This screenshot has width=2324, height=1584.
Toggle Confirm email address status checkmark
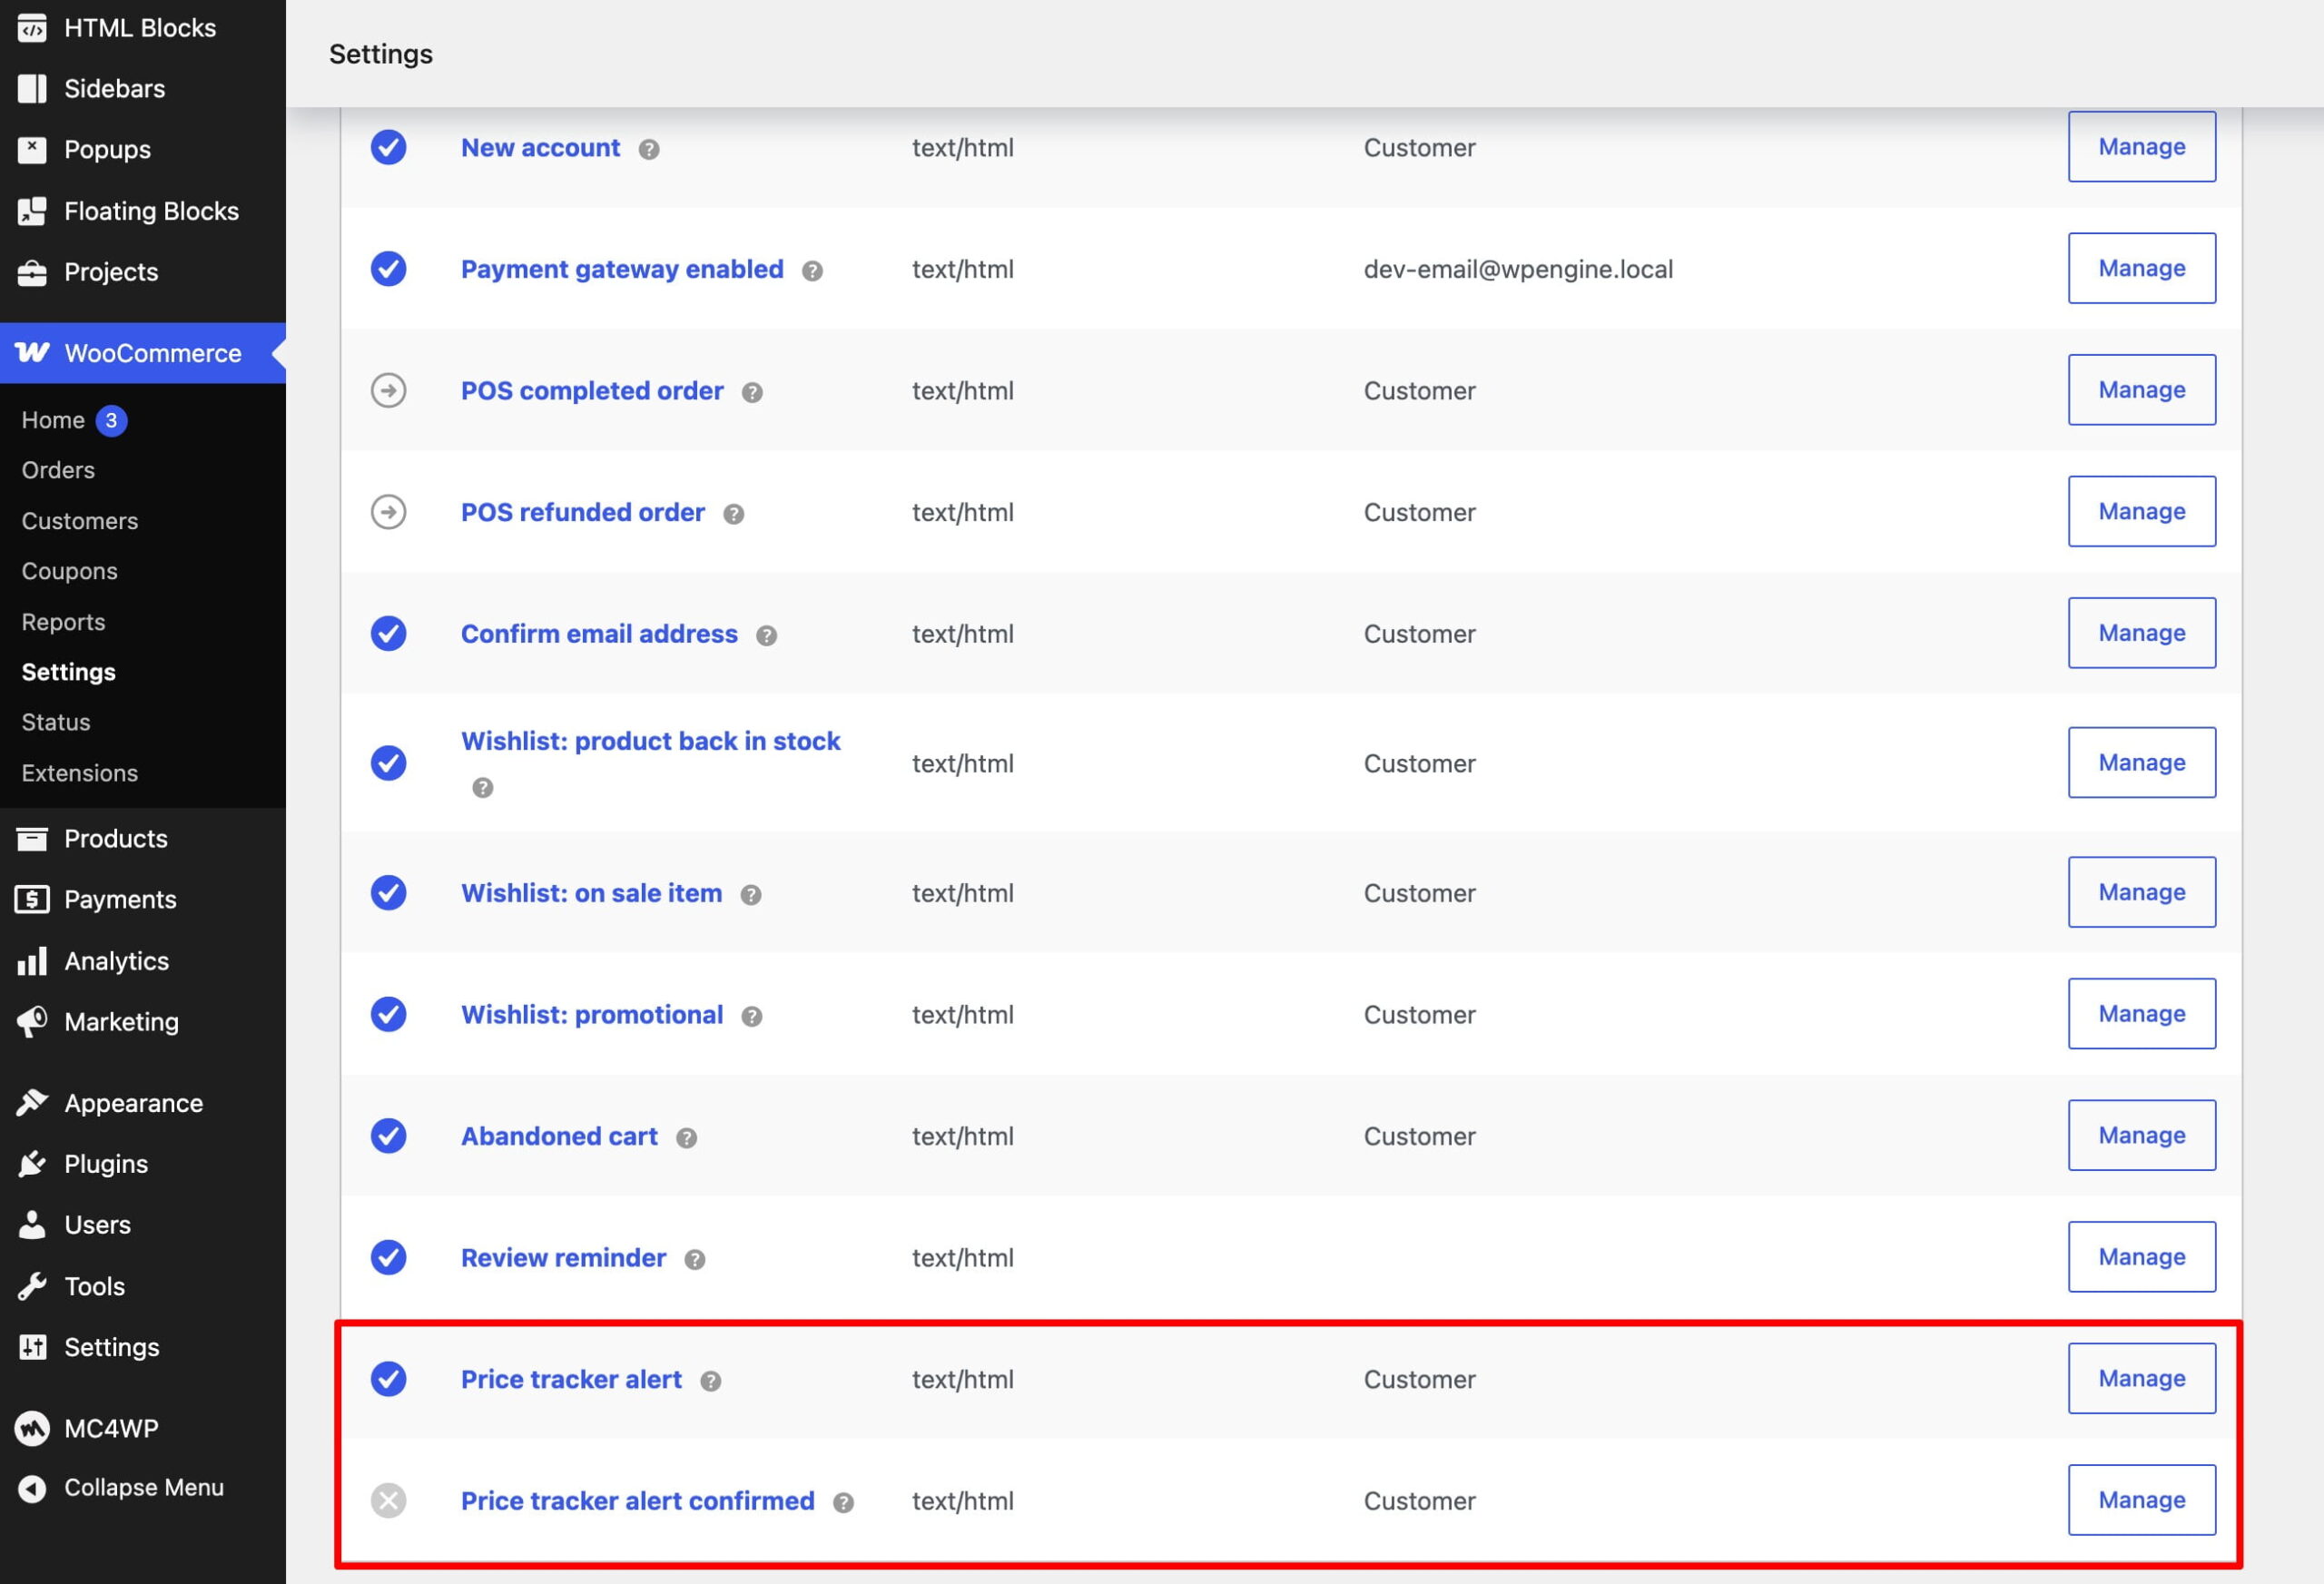[x=388, y=633]
